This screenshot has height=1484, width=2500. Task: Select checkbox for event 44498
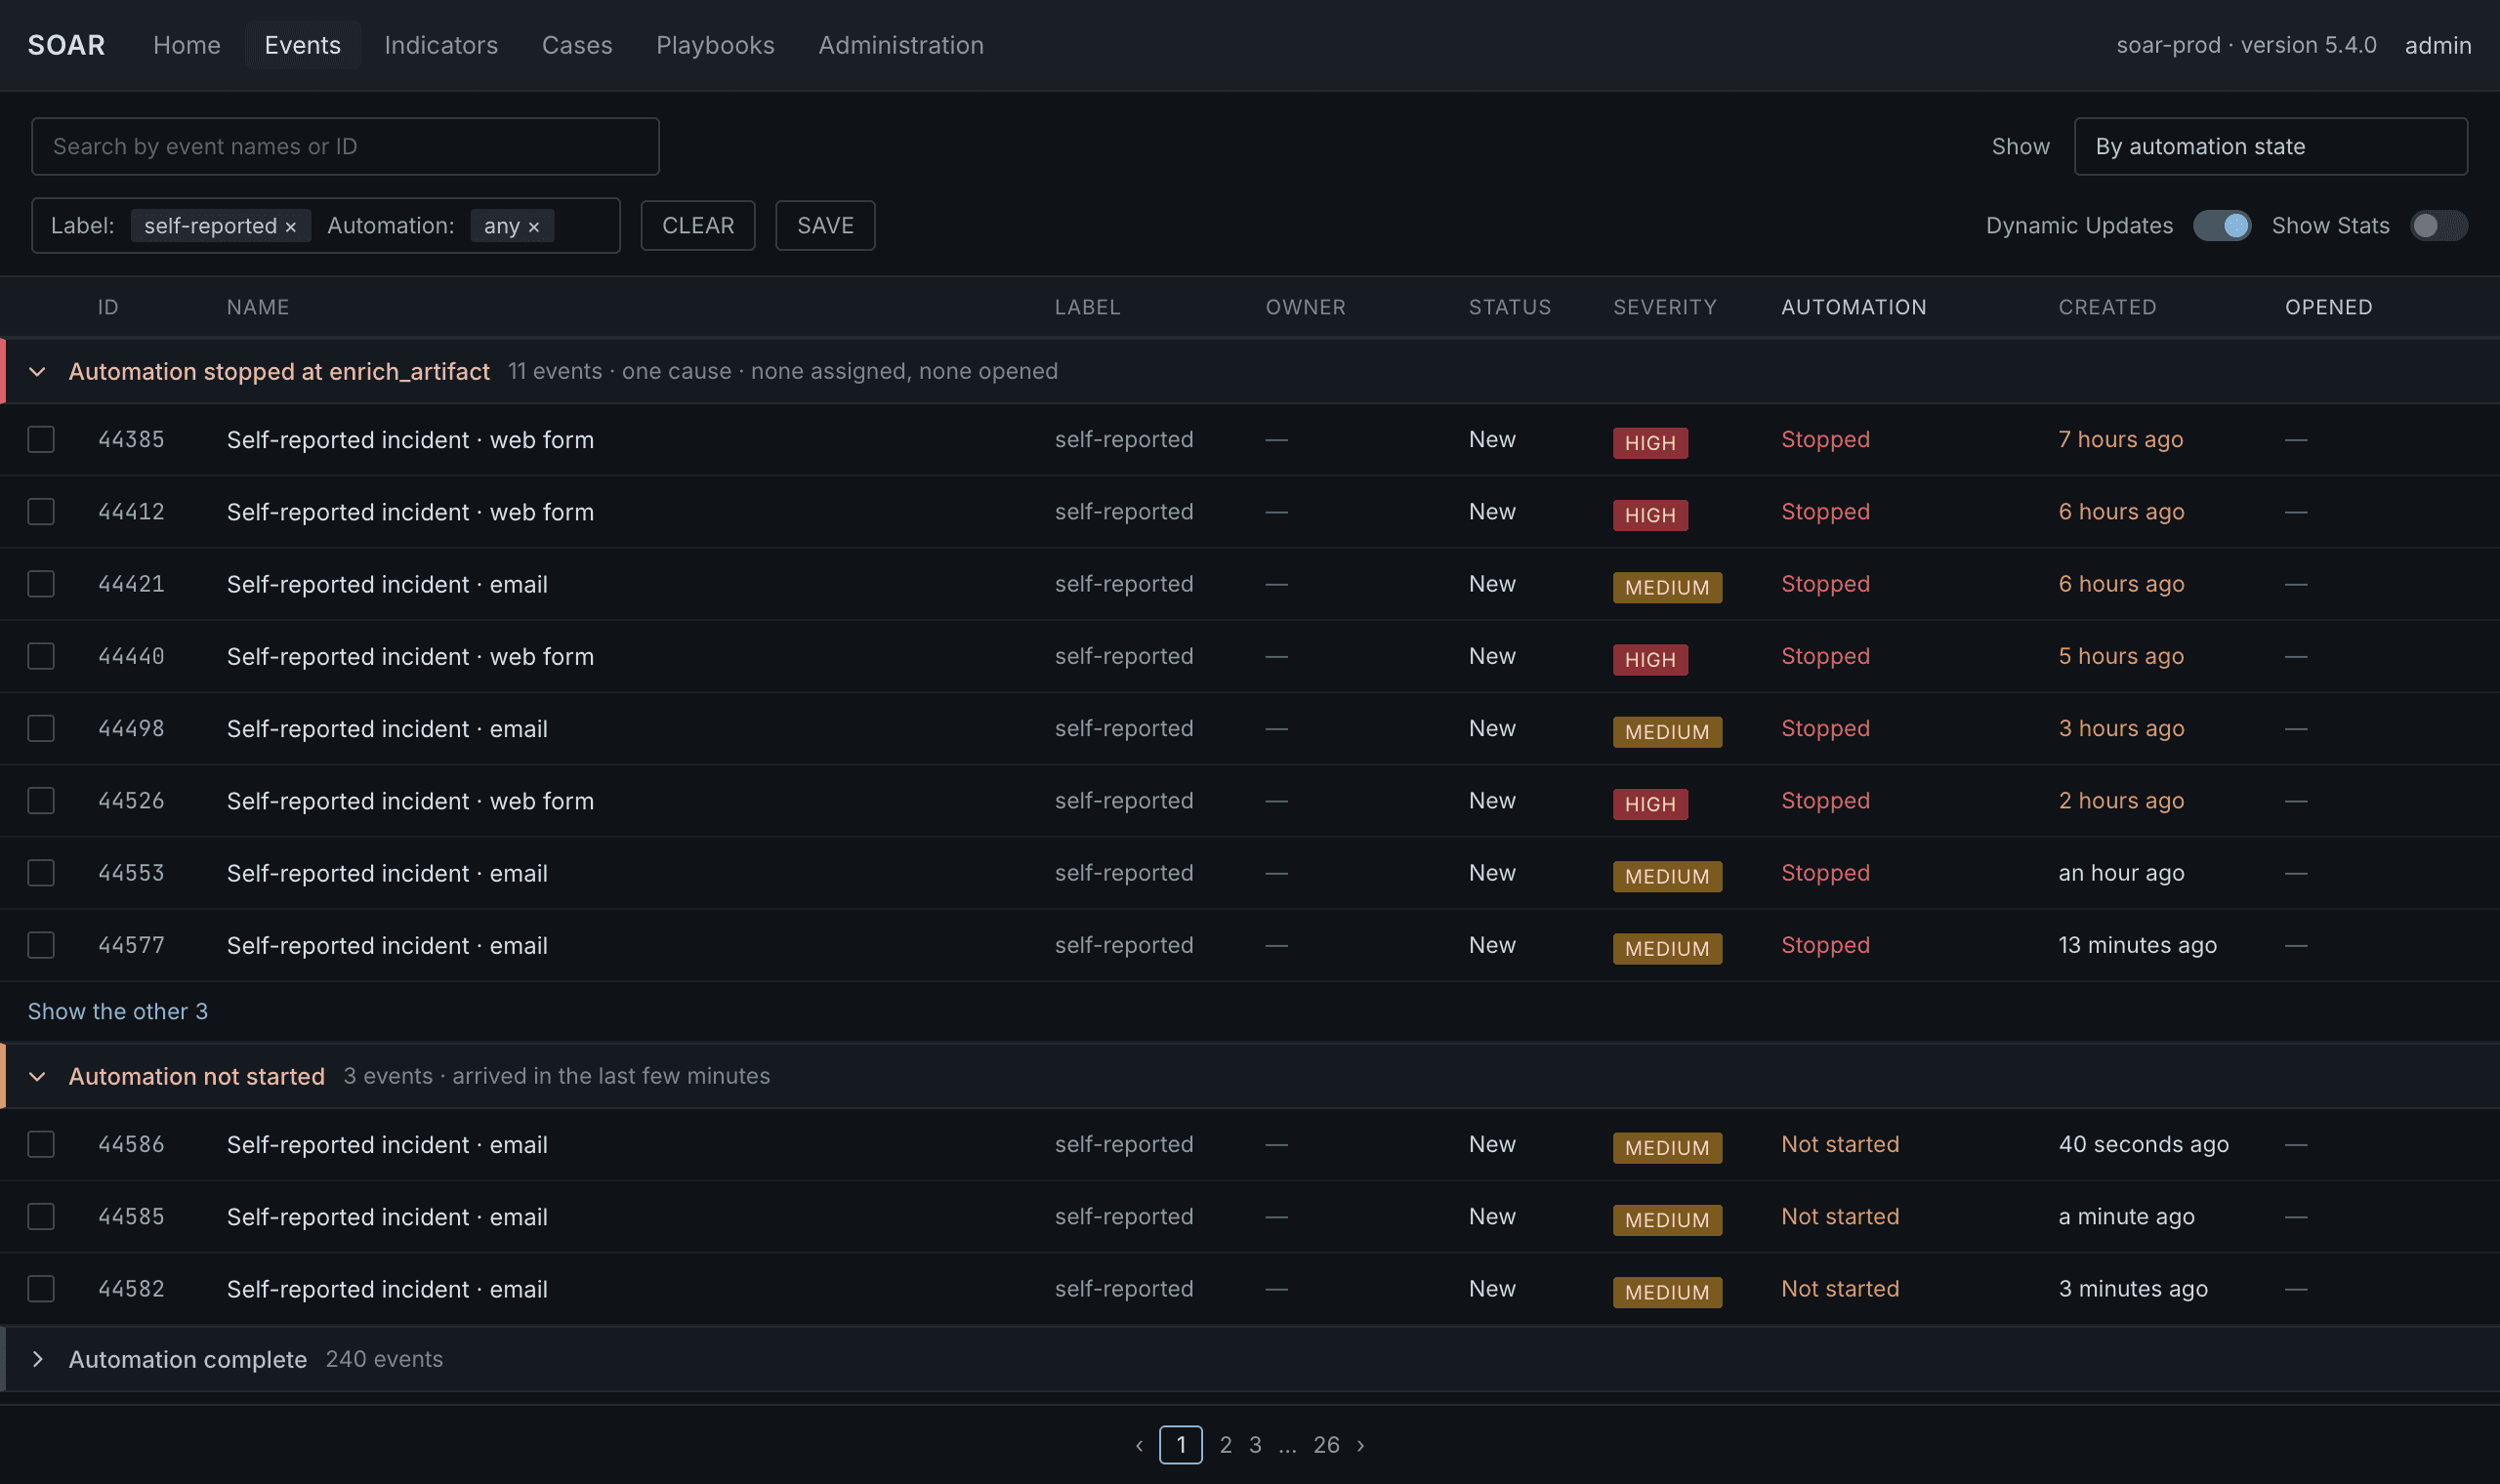click(x=41, y=729)
